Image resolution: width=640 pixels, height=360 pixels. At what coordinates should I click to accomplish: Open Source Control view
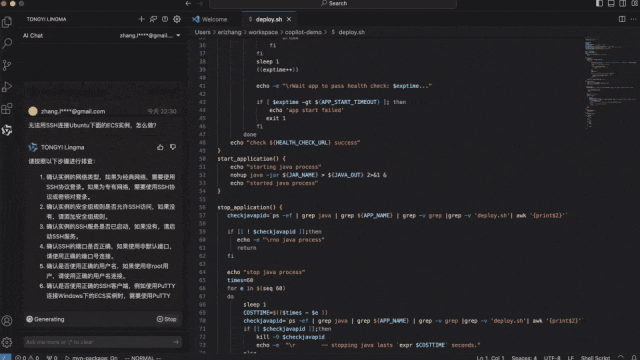coord(7,65)
